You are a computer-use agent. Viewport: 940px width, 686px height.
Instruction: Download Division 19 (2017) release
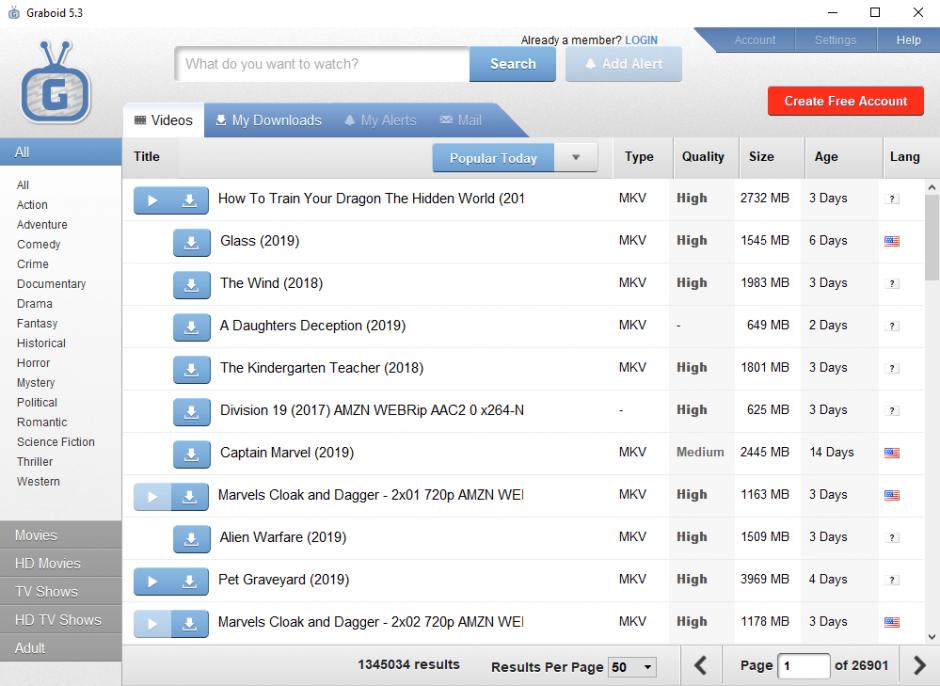[192, 412]
